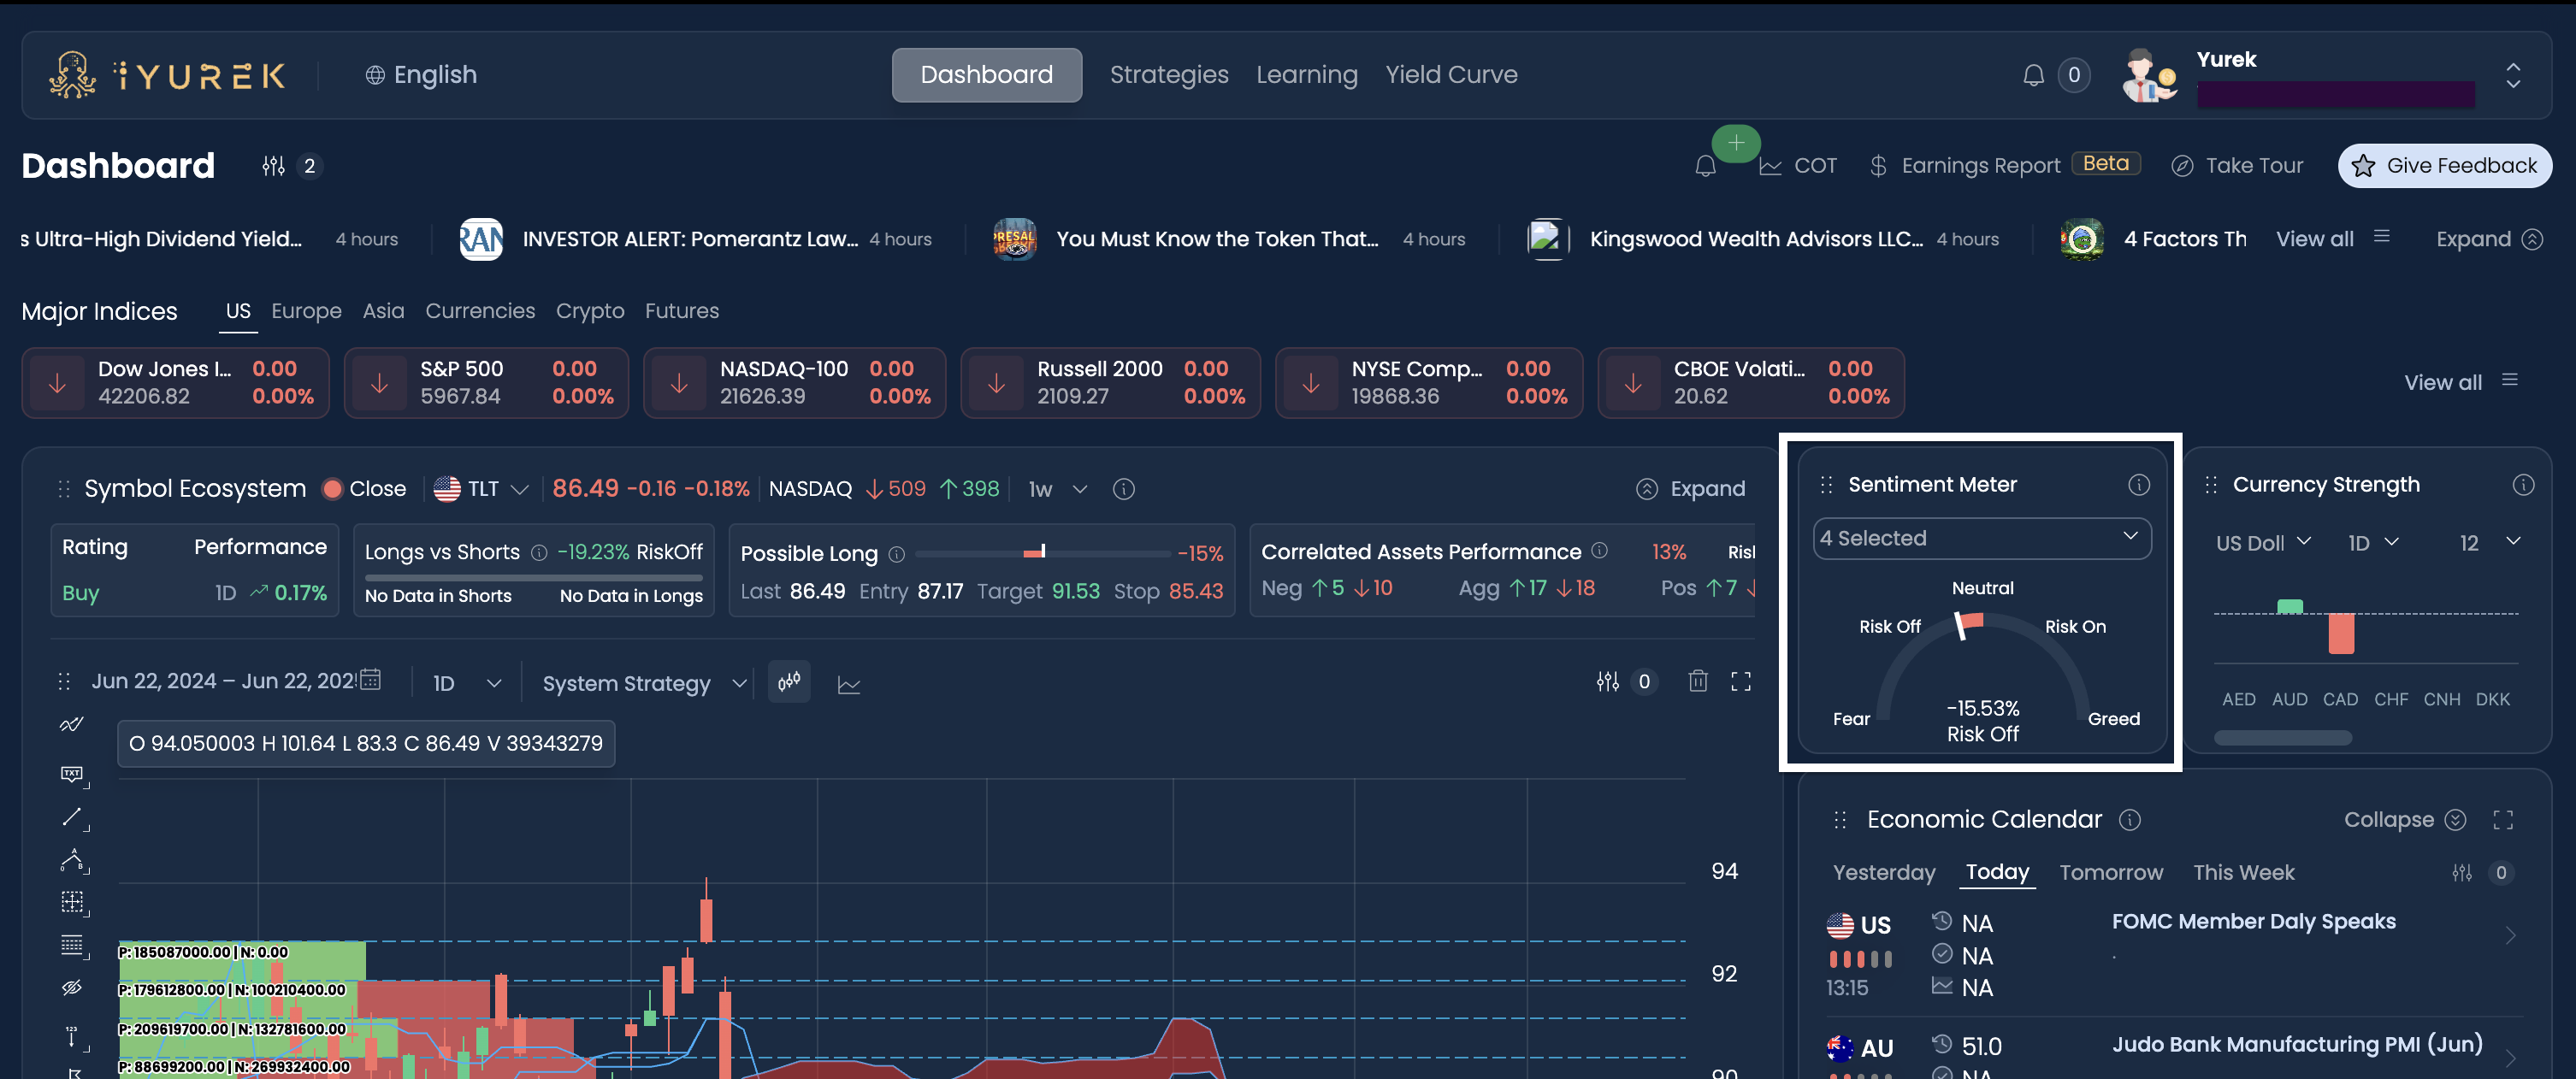This screenshot has width=2576, height=1079.
Task: Open chart 1D interval dropdown
Action: coord(466,683)
